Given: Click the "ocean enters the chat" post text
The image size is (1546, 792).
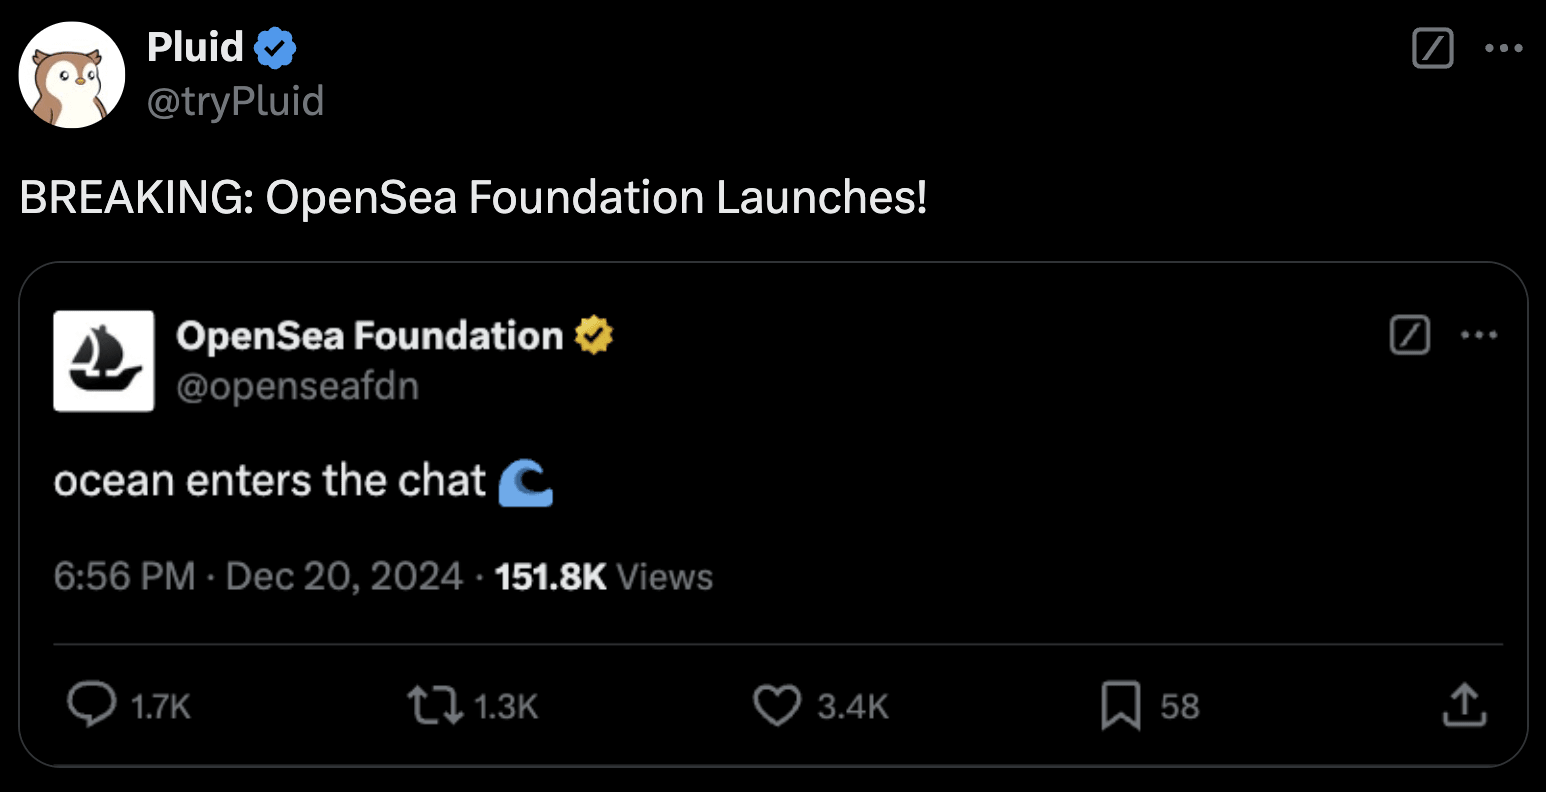Looking at the screenshot, I should click(270, 481).
